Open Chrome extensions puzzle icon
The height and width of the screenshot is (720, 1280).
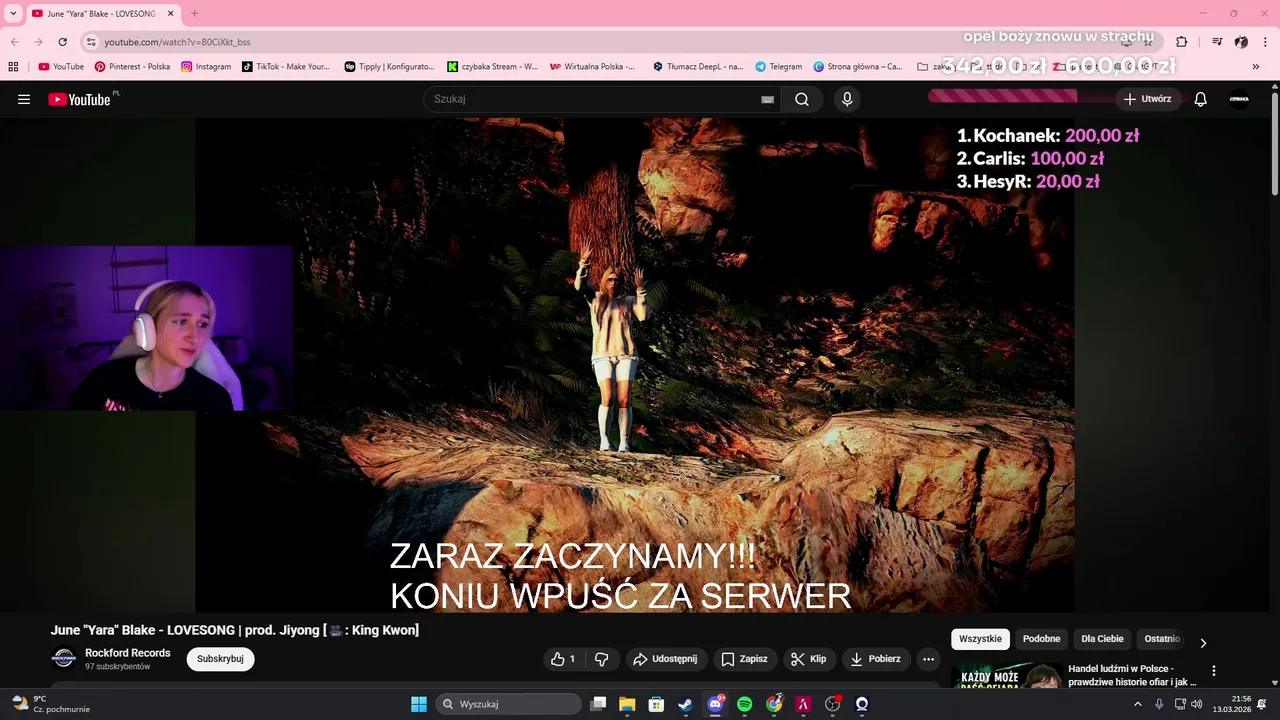pyautogui.click(x=1181, y=42)
